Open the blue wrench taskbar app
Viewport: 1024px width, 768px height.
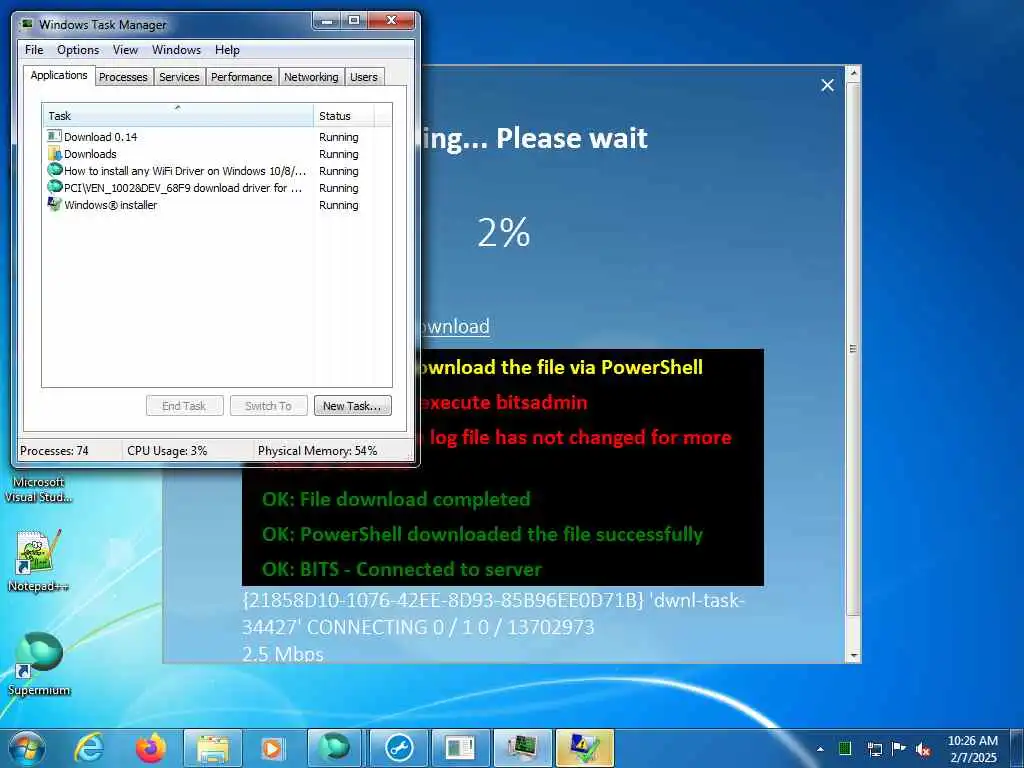[398, 748]
